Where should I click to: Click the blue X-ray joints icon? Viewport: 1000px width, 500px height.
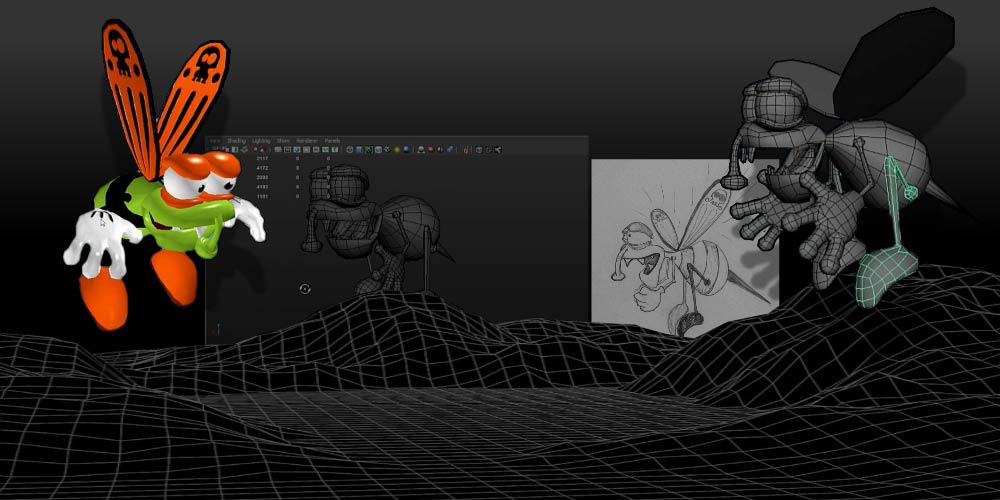pyautogui.click(x=450, y=150)
